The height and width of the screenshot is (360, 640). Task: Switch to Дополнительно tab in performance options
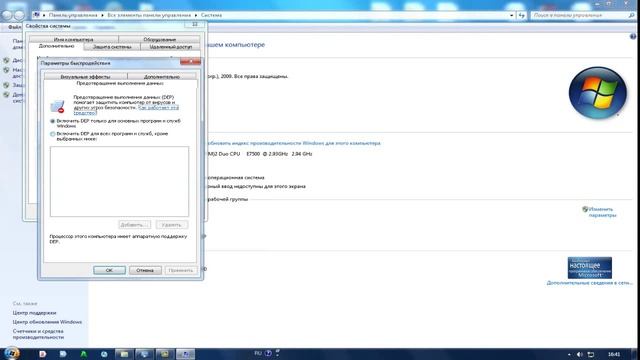(162, 76)
